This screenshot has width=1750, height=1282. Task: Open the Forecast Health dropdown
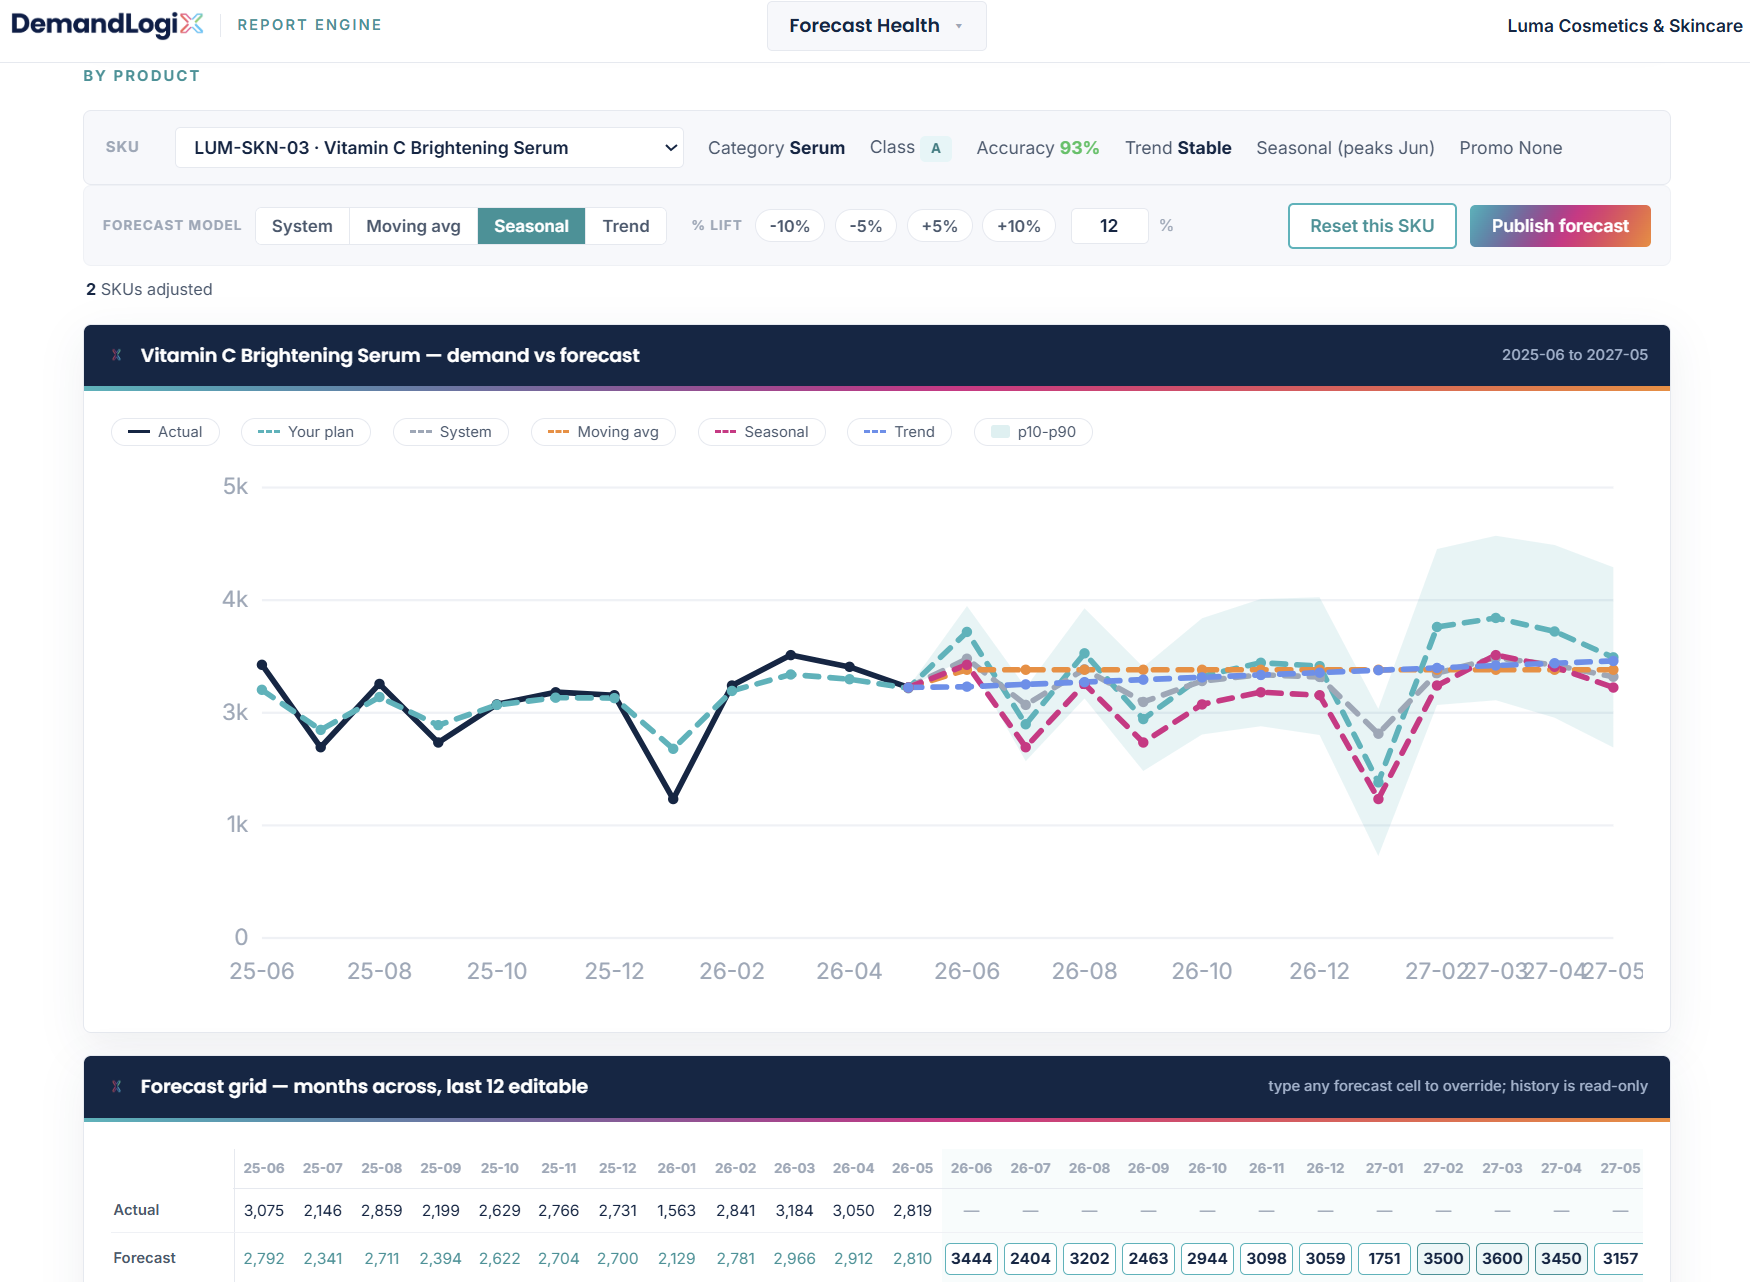(876, 26)
